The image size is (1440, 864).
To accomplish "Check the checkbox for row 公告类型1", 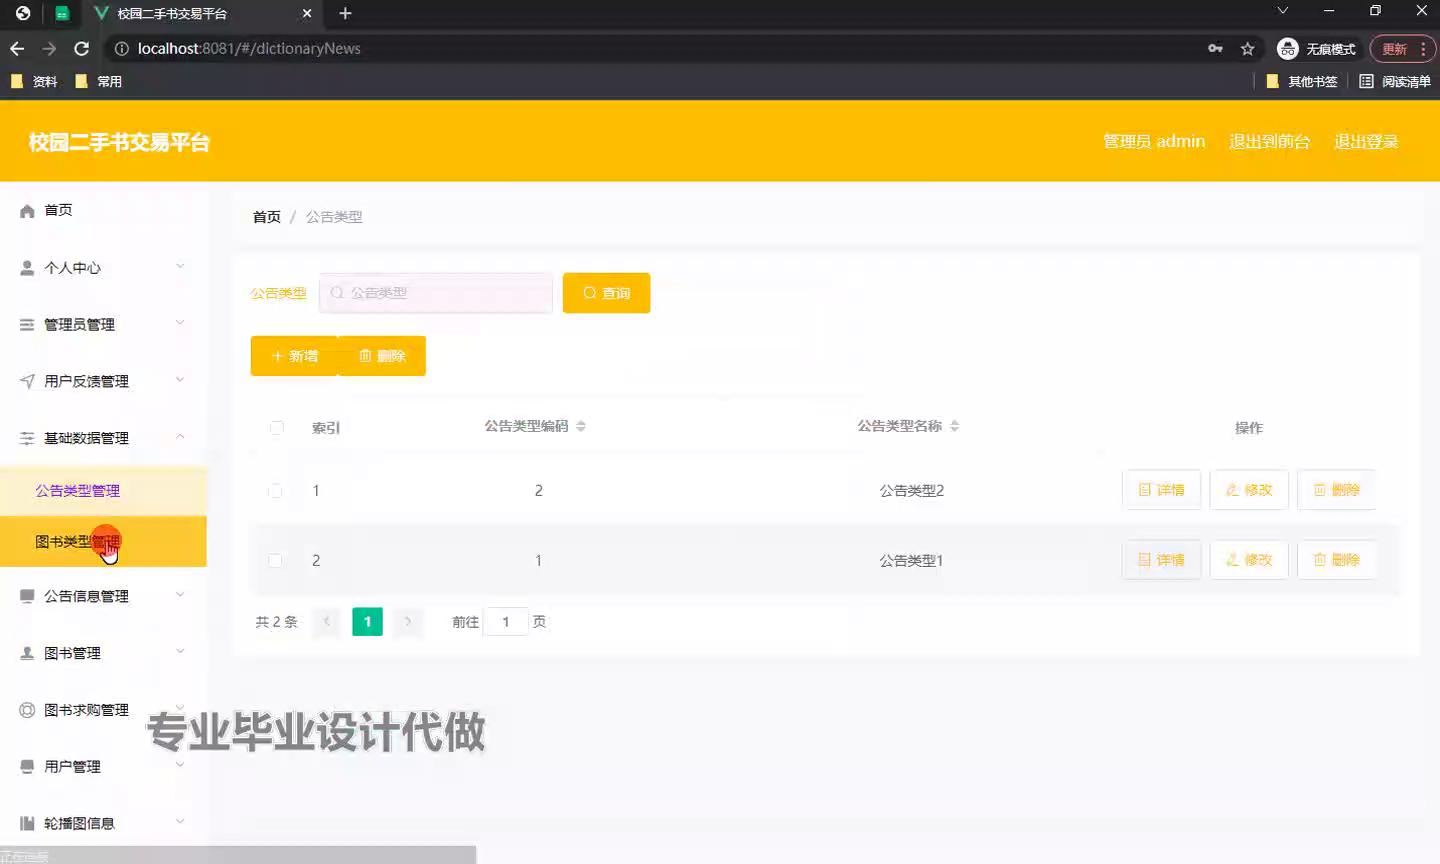I will tap(275, 561).
